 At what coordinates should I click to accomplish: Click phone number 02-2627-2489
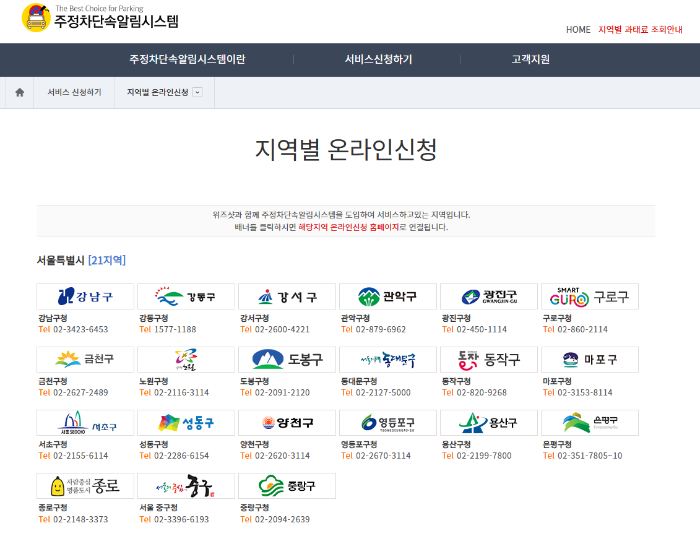81,393
